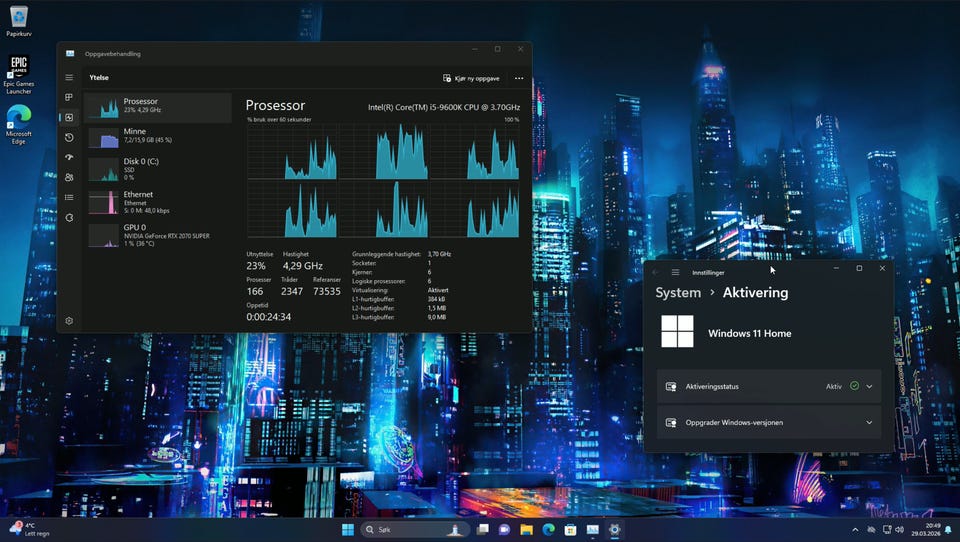The image size is (960, 542).
Task: Click Kjør ny oppgave button
Action: (471, 78)
